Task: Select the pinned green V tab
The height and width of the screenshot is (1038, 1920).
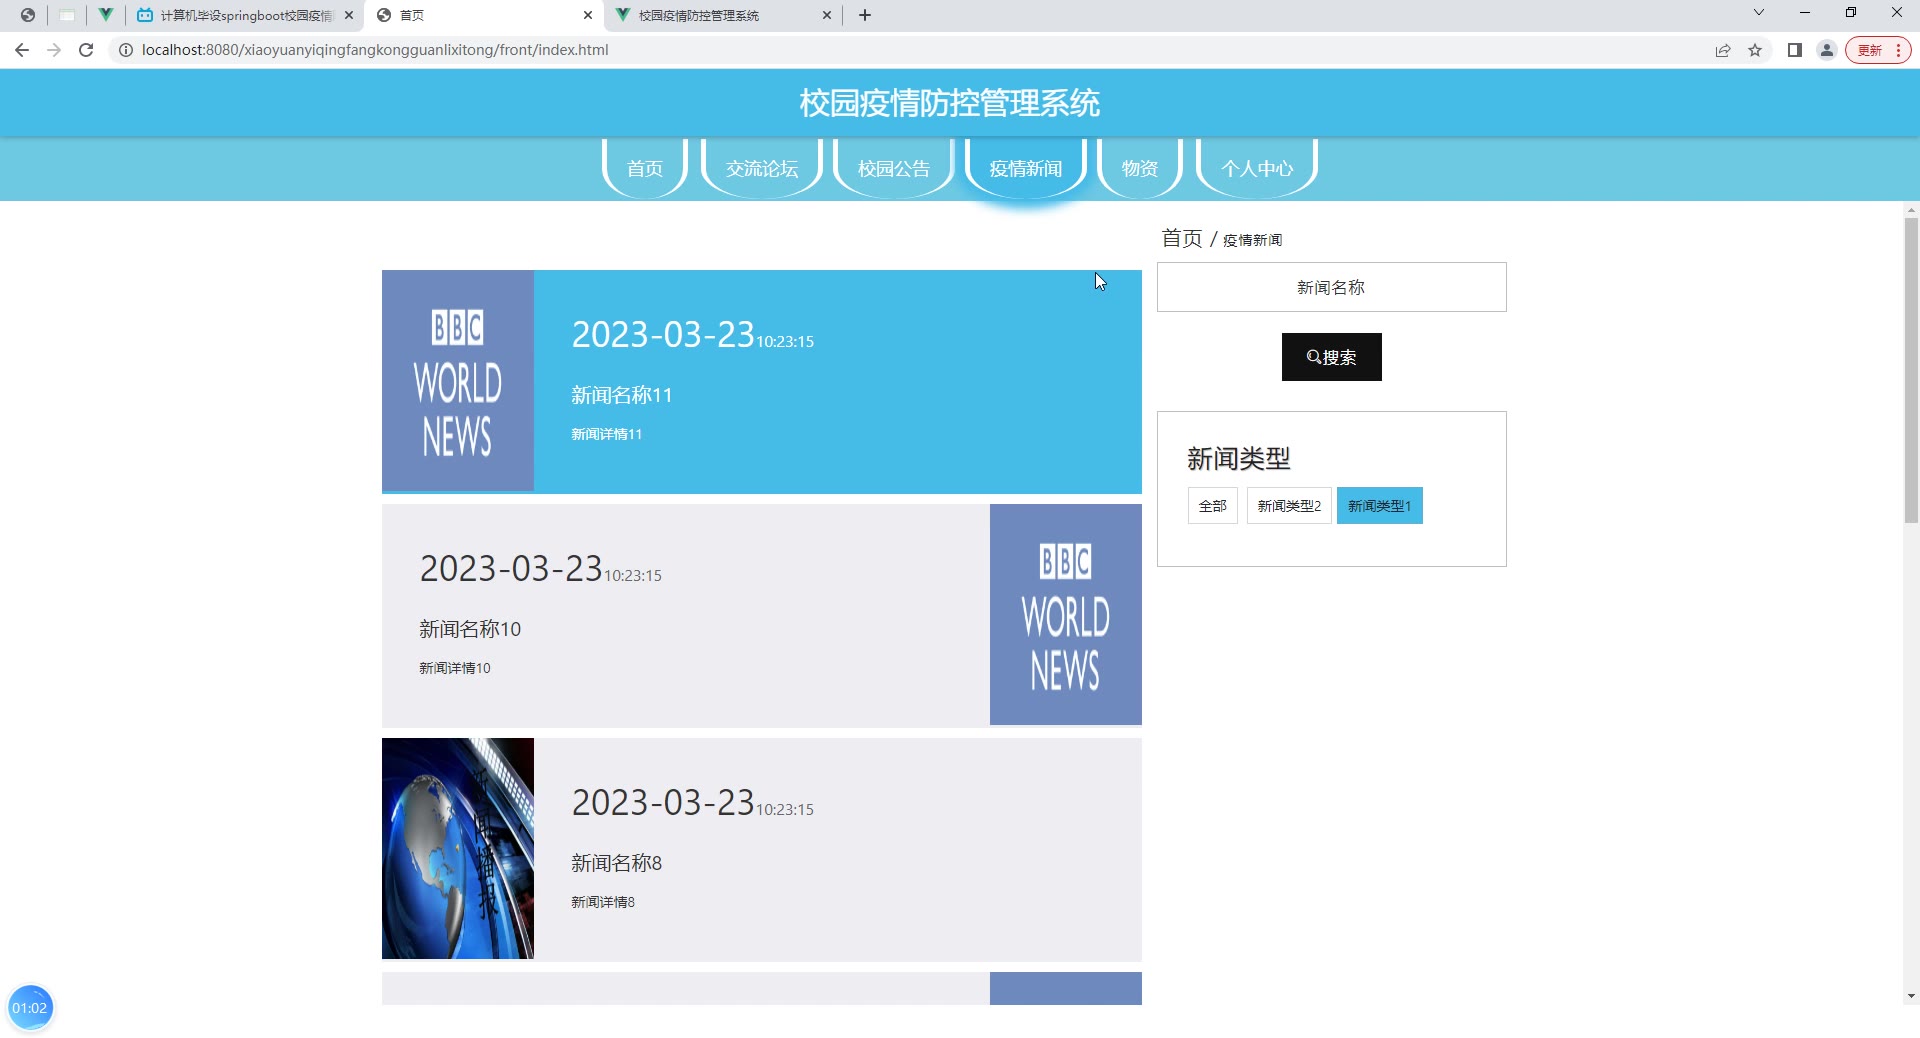Action: [x=105, y=15]
